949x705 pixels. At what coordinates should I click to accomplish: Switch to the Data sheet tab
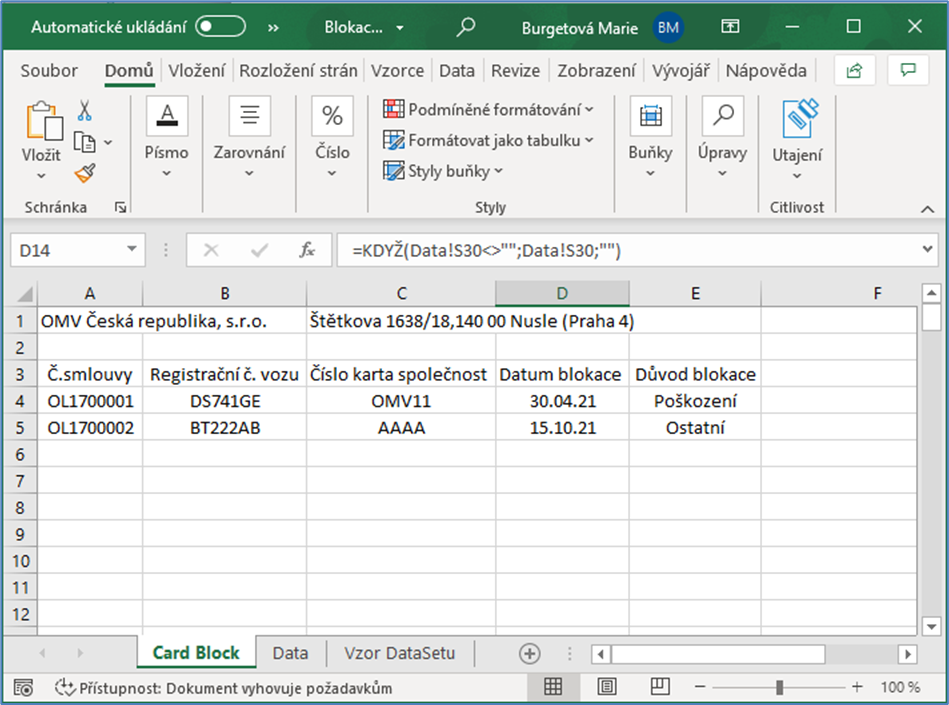290,653
